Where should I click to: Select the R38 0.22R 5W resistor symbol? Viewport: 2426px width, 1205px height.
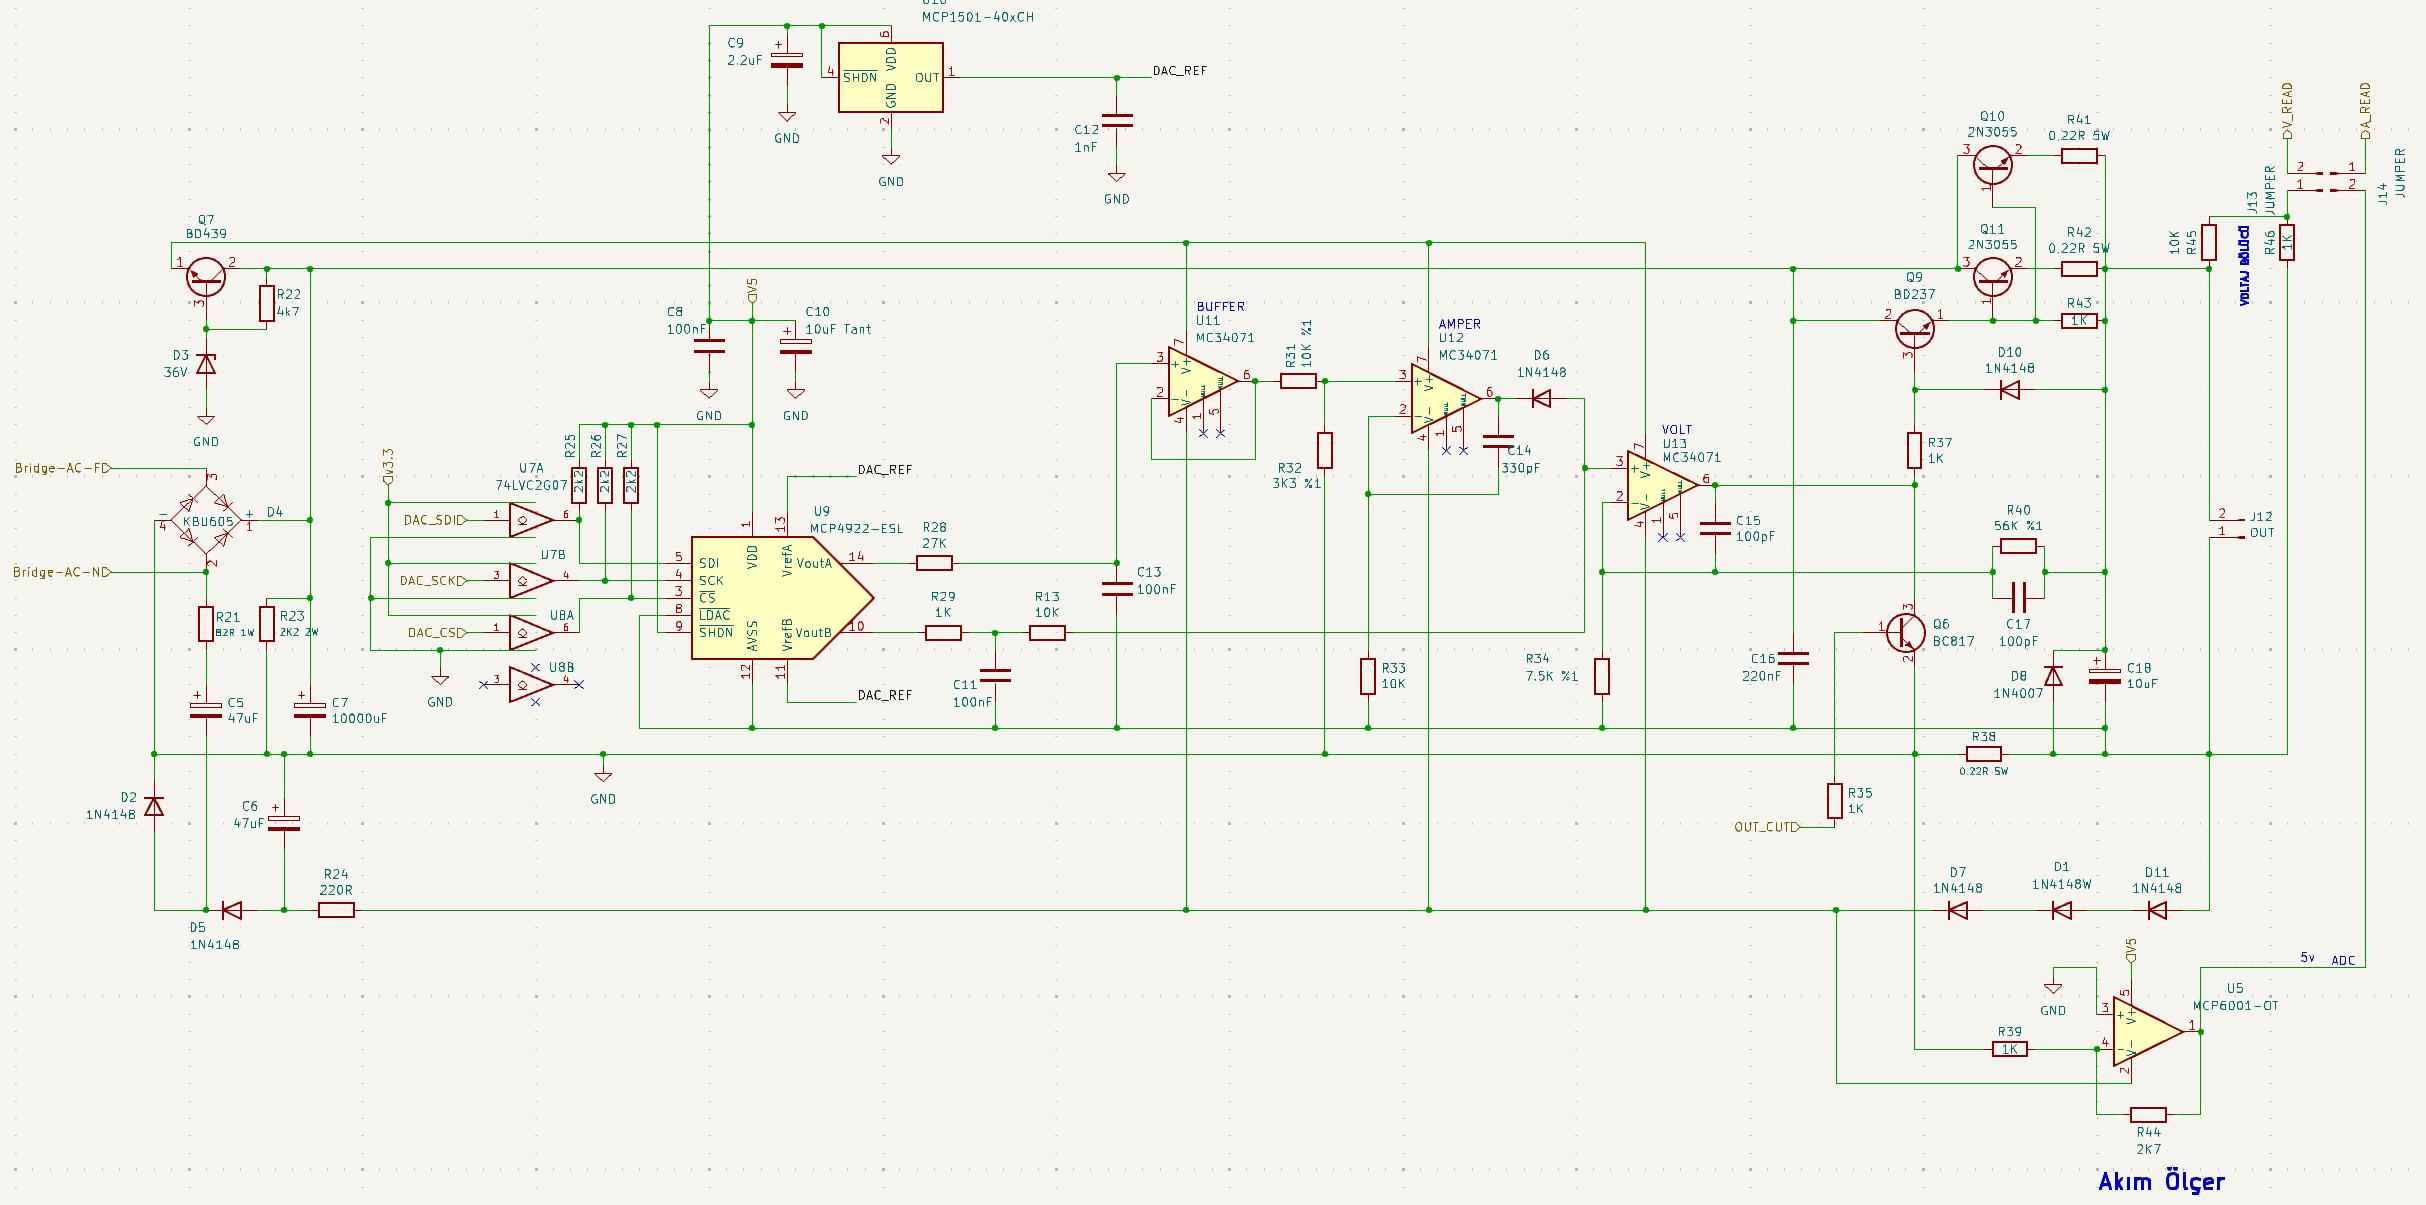[1983, 754]
